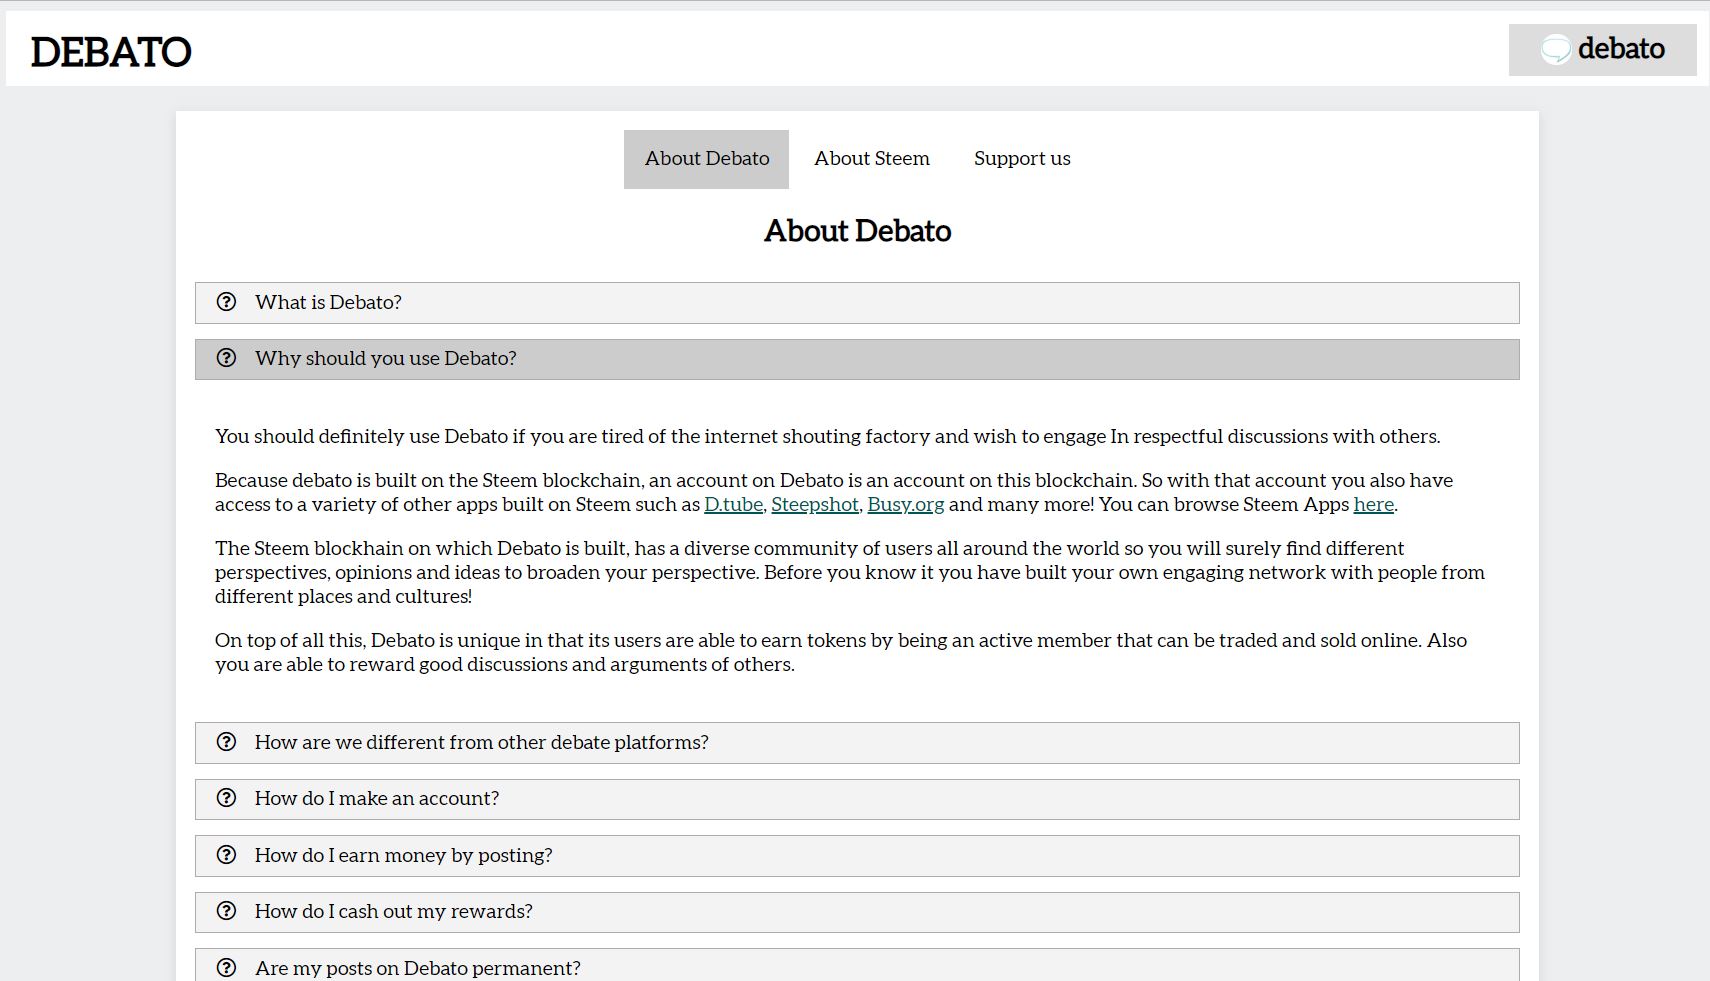Click the question icon beside How do I make an account?

227,798
